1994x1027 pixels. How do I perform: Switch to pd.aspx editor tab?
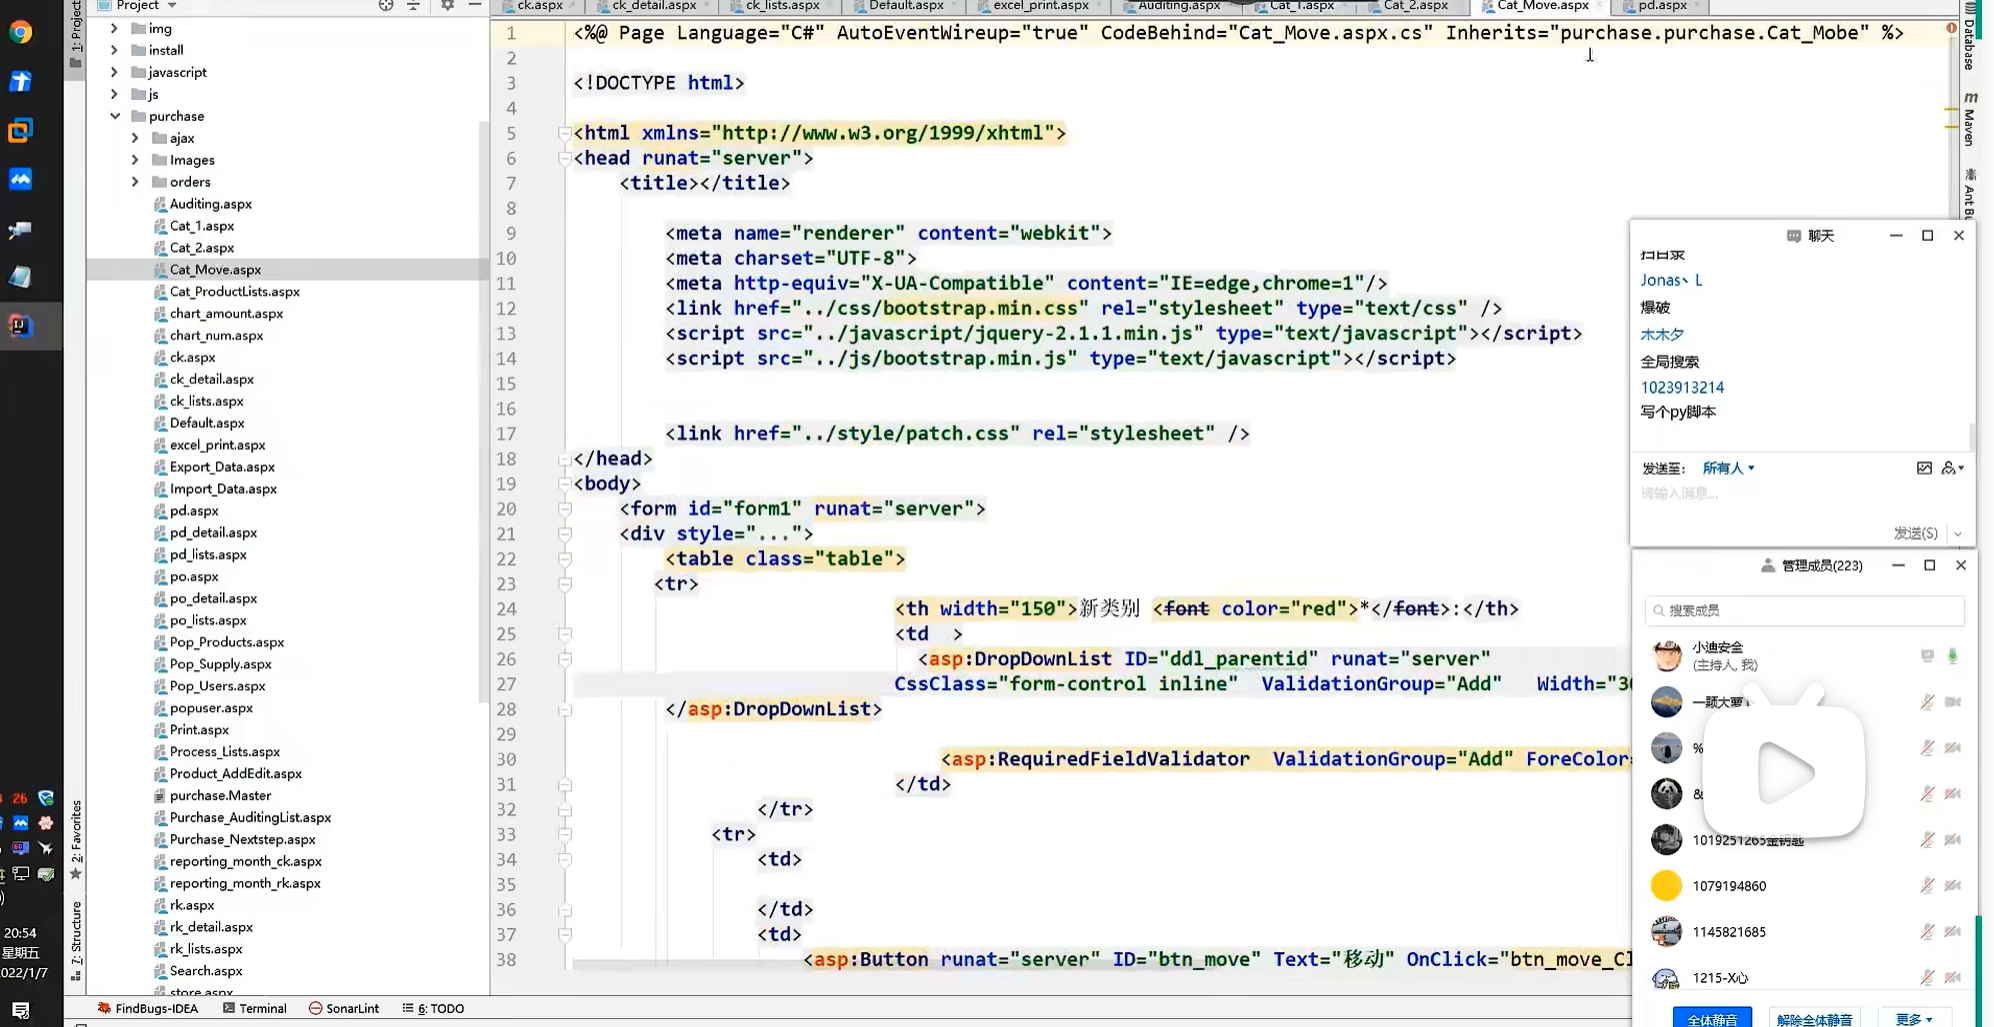tap(1661, 6)
